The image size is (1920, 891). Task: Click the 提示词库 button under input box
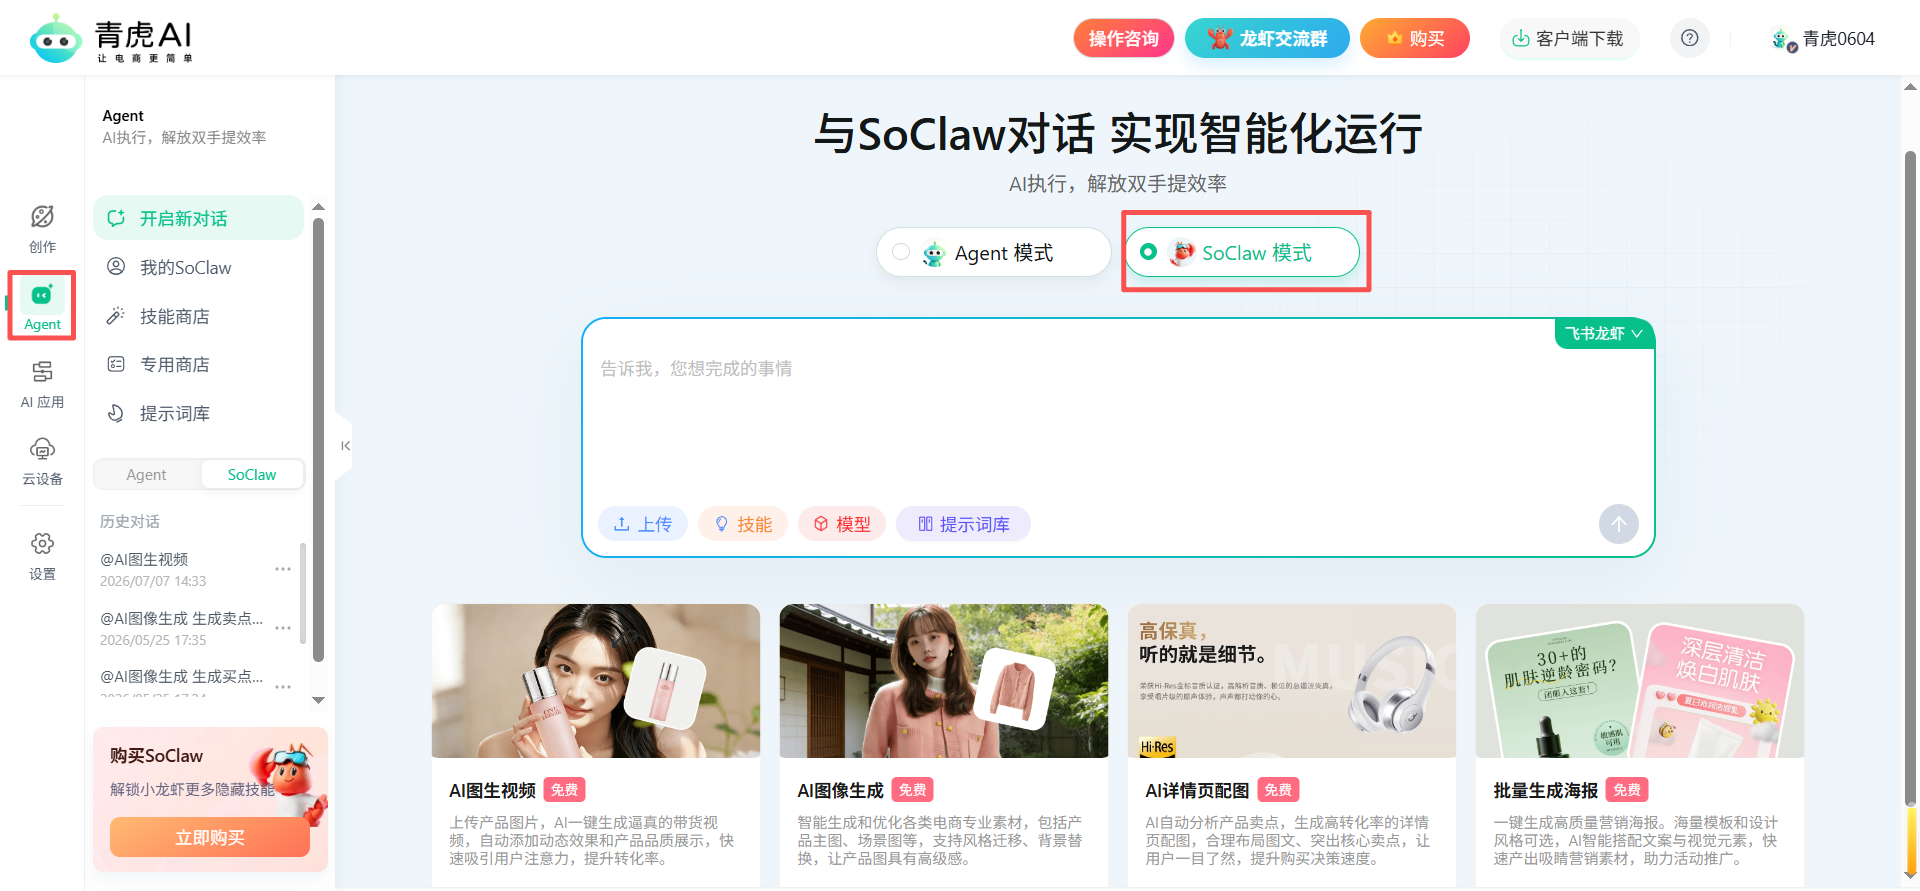963,524
